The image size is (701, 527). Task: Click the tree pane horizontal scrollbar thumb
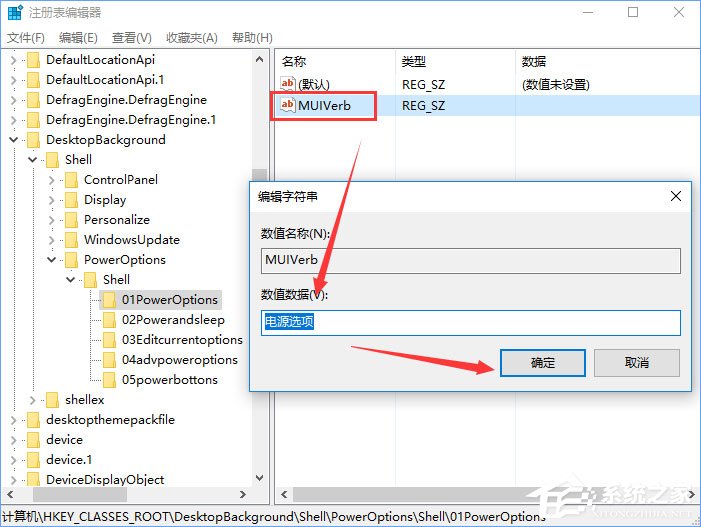tap(80, 495)
